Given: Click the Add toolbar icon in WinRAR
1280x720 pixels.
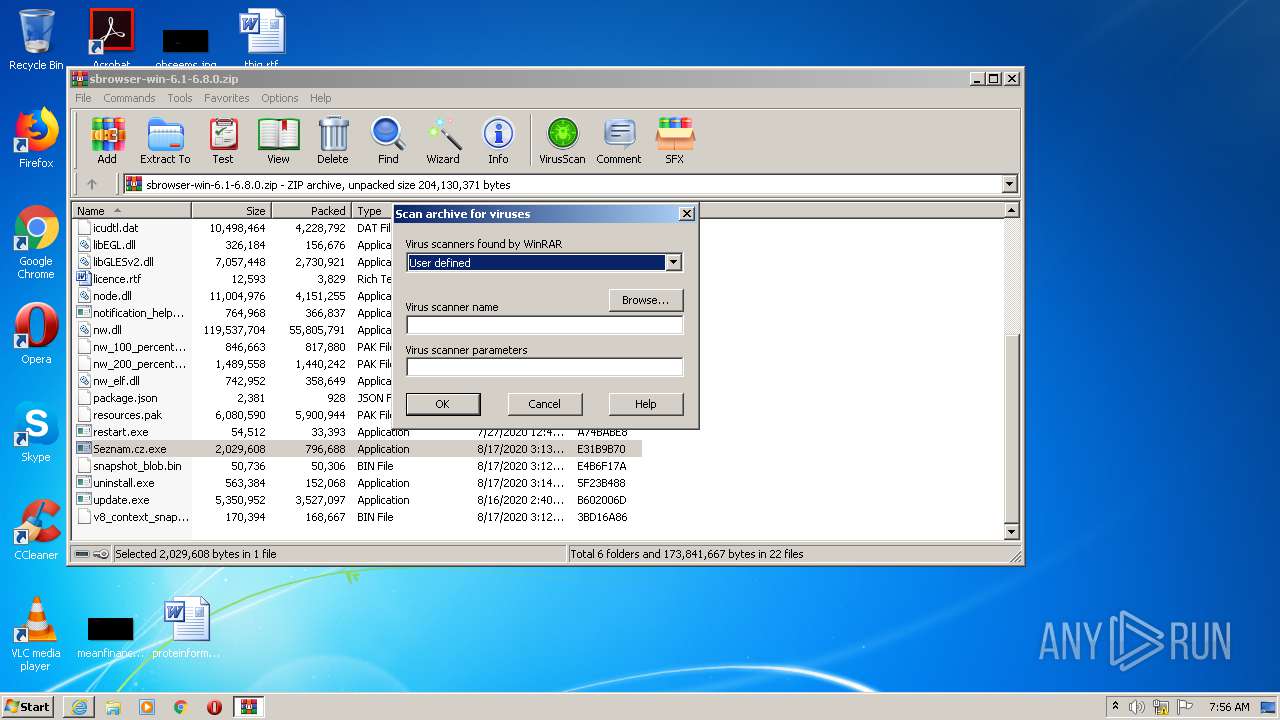Looking at the screenshot, I should (107, 141).
